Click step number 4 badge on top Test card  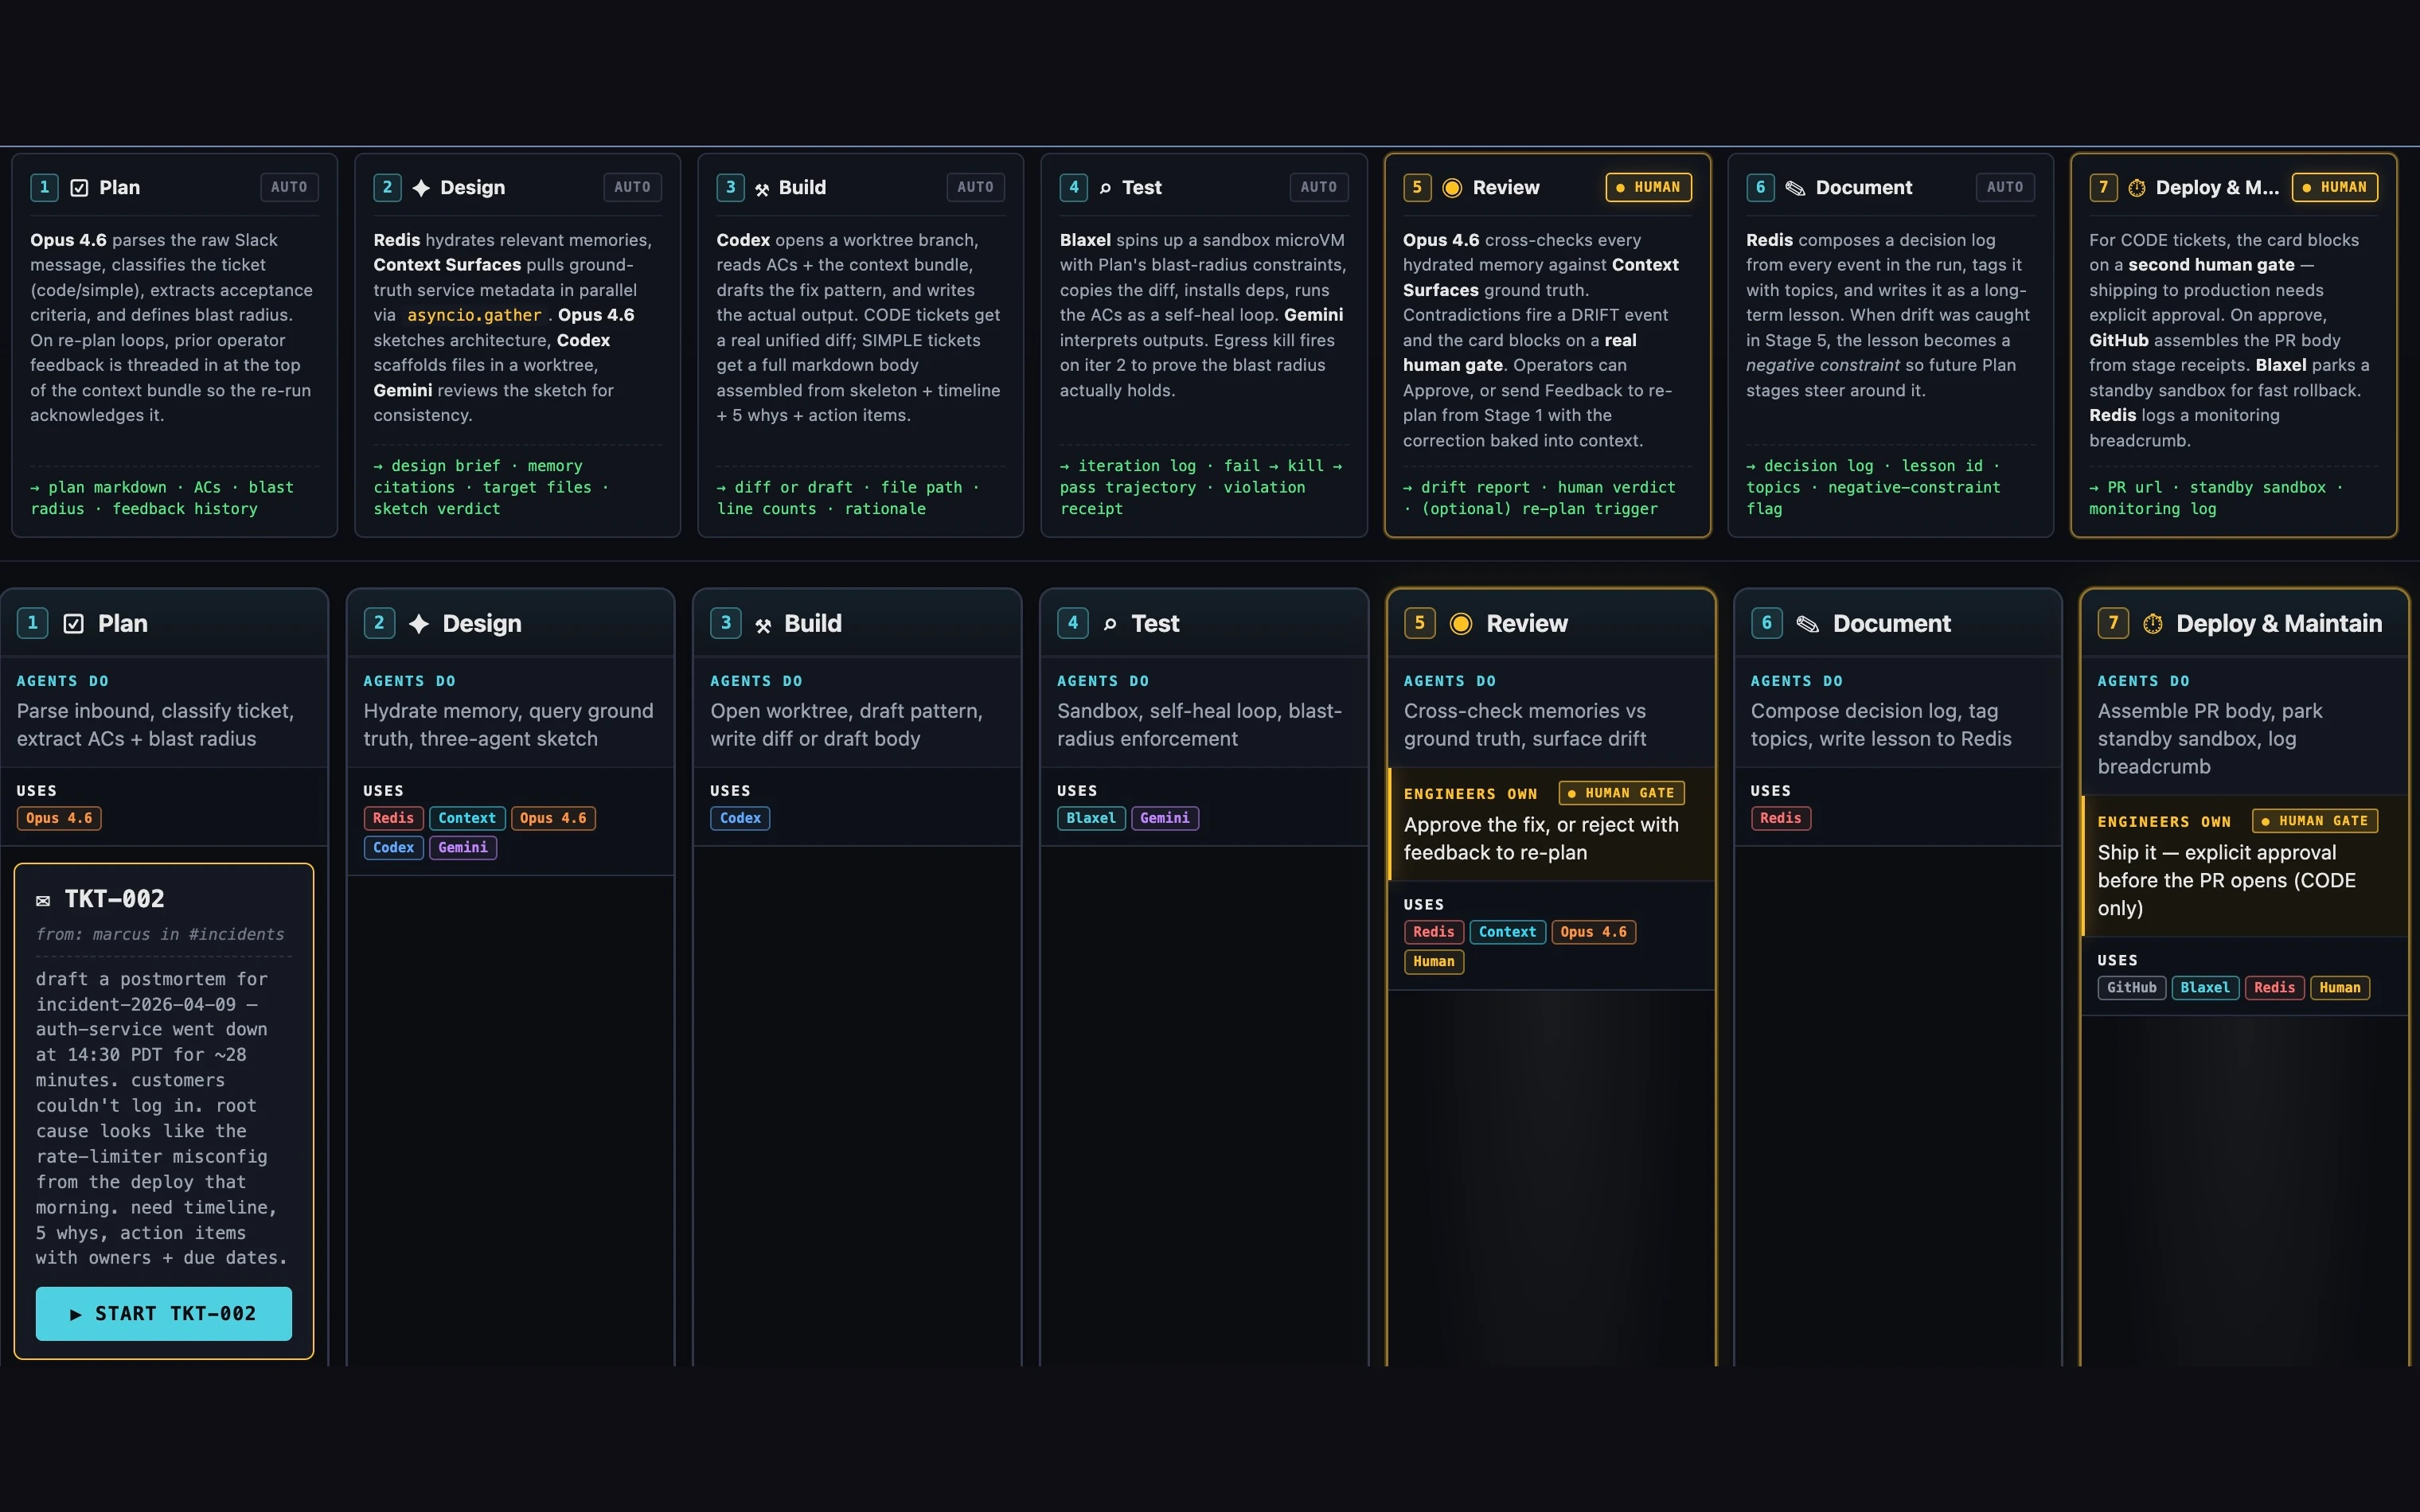point(1073,187)
